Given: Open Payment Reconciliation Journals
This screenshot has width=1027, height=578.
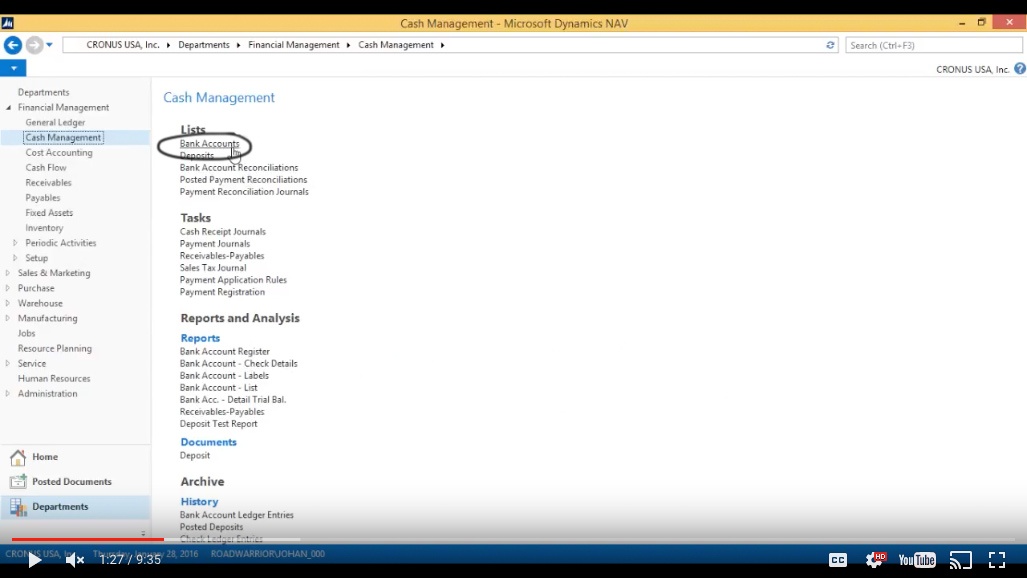Looking at the screenshot, I should click(244, 192).
